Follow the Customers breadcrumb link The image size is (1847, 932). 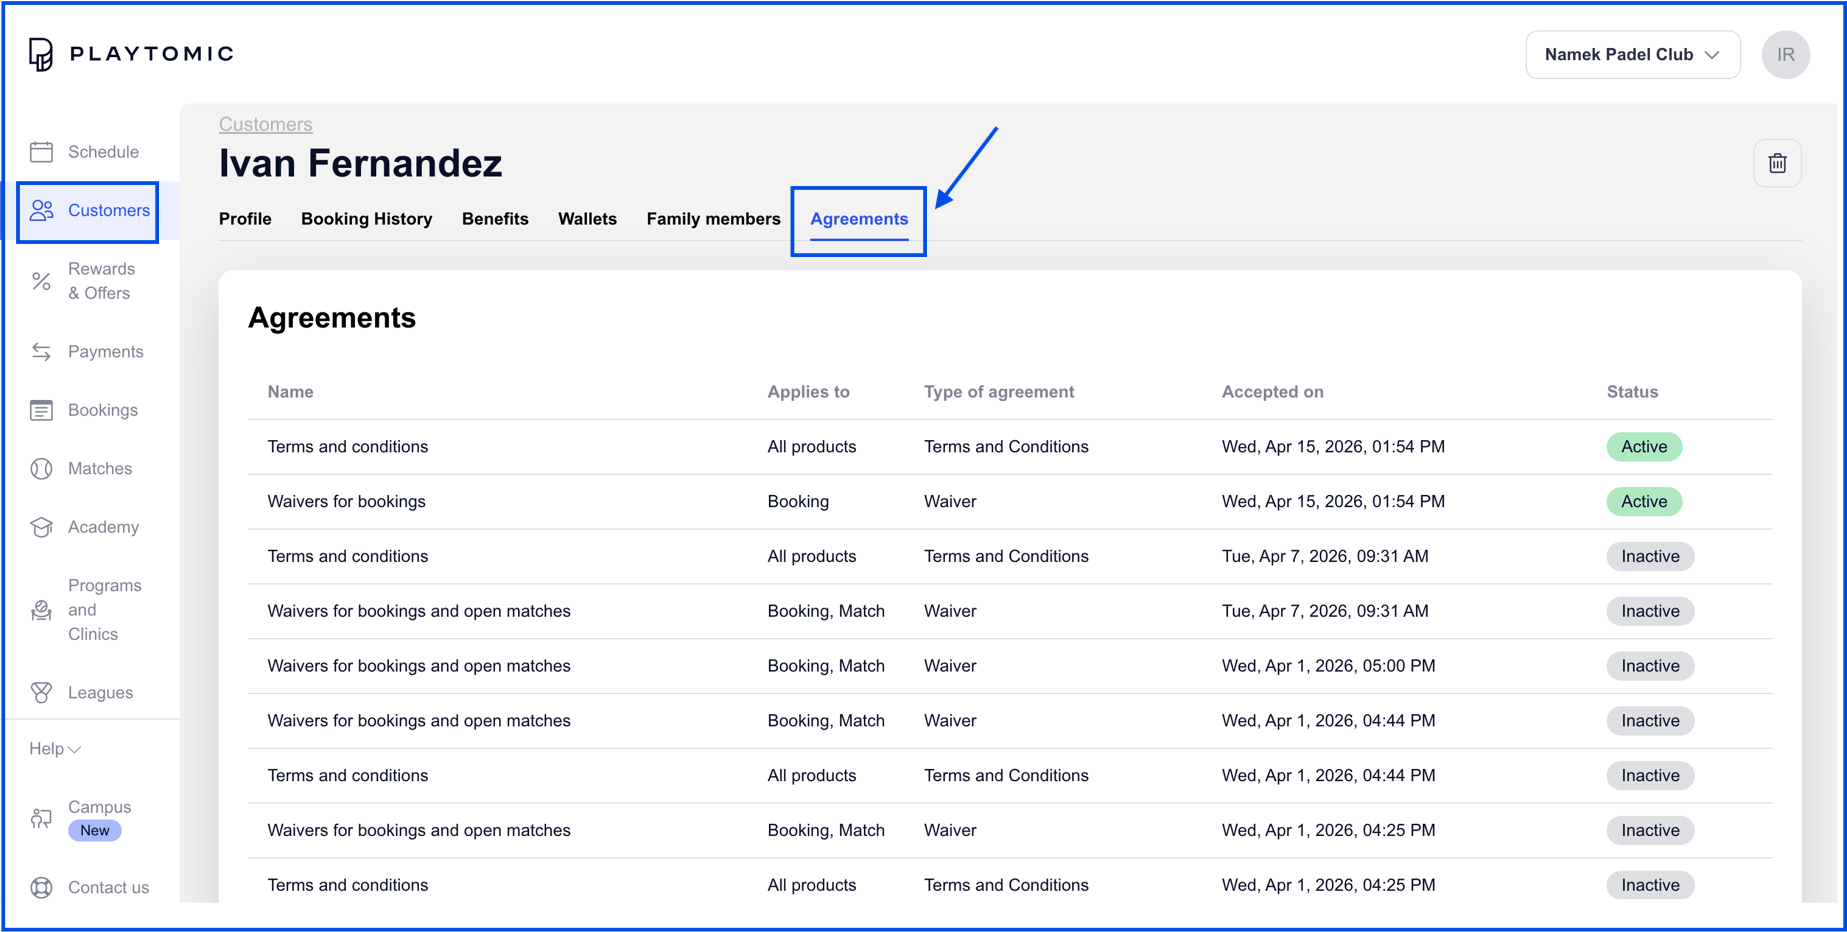(265, 124)
